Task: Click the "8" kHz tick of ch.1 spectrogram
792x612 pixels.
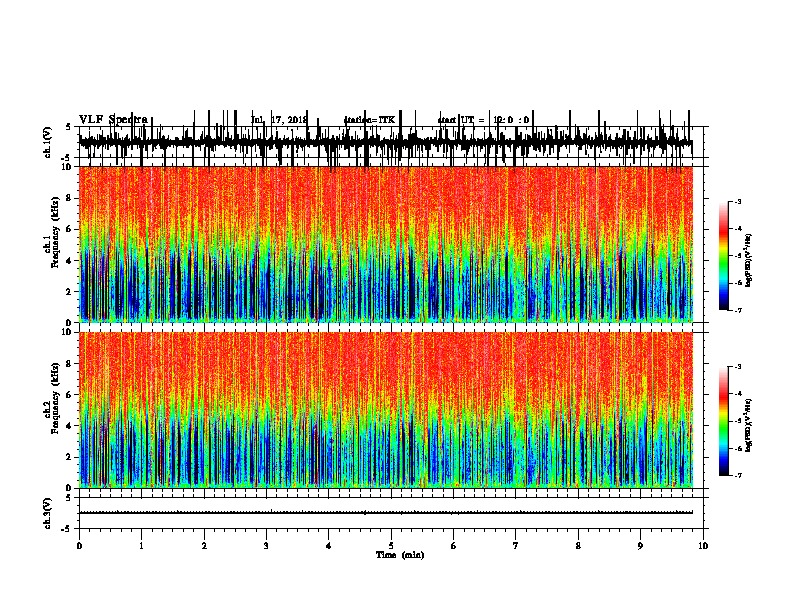Action: (70, 198)
